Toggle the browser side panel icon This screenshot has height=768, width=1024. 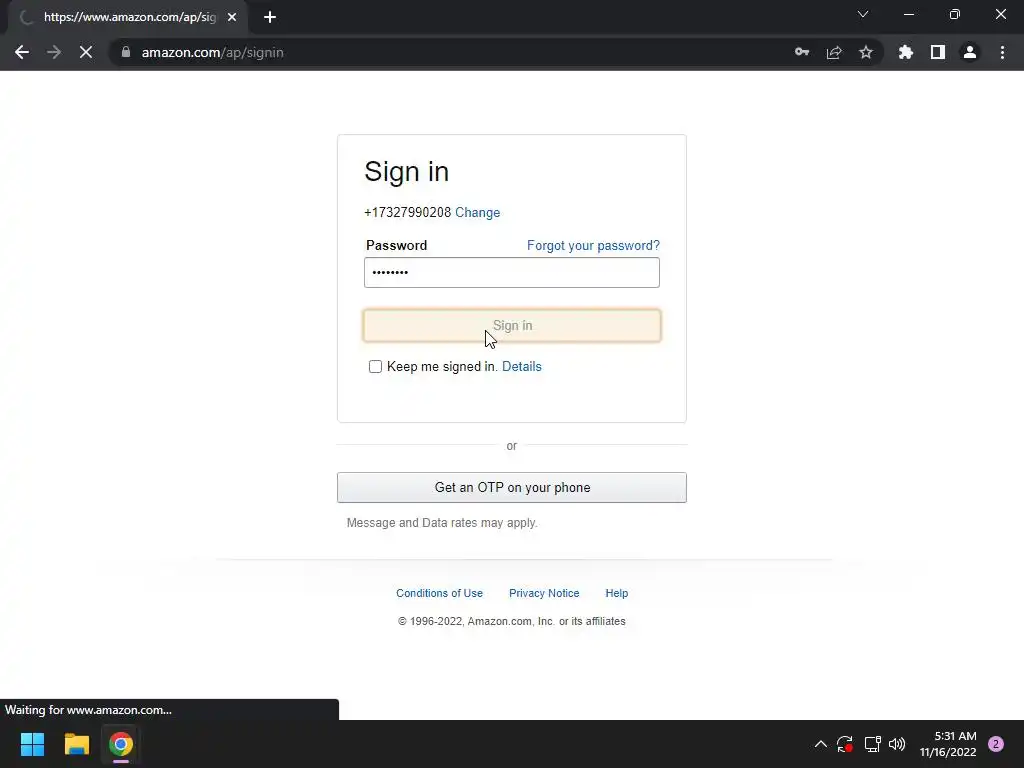938,52
